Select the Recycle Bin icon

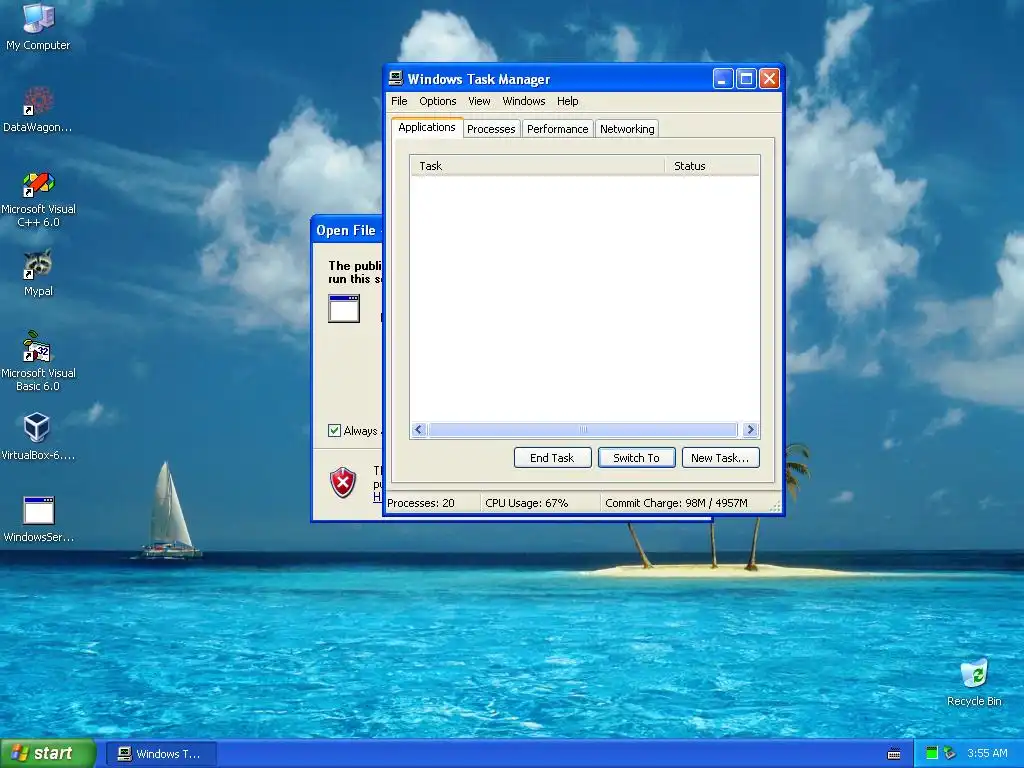[974, 683]
